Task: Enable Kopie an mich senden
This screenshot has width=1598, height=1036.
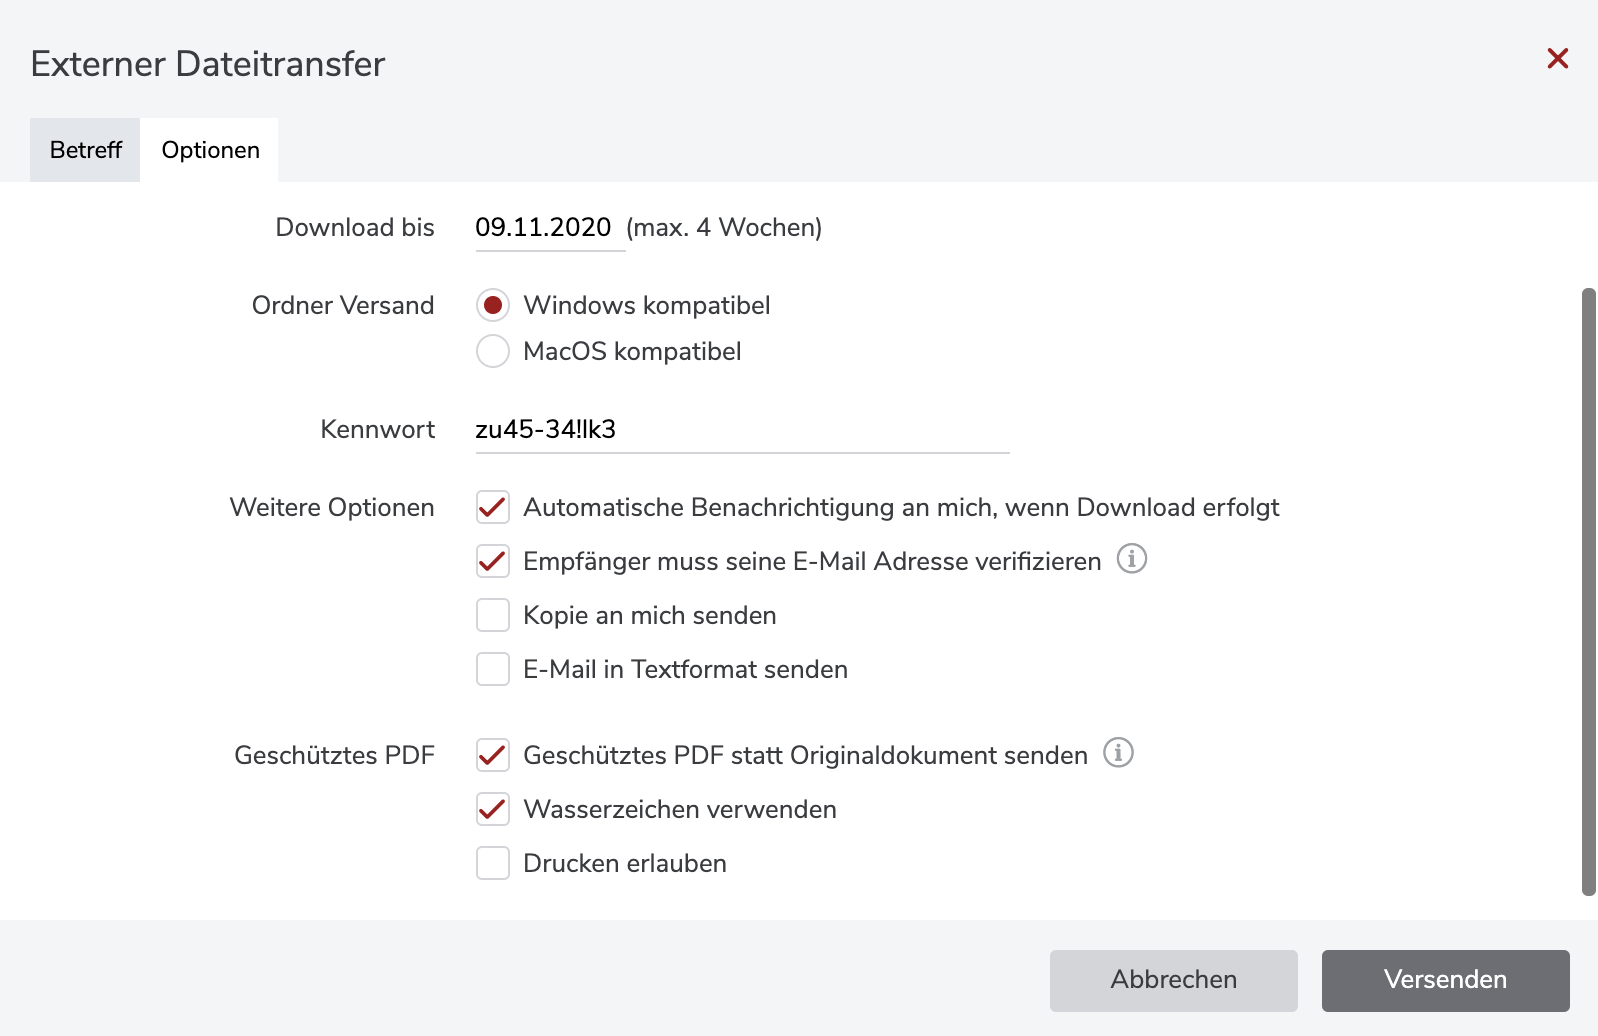Action: [x=493, y=615]
